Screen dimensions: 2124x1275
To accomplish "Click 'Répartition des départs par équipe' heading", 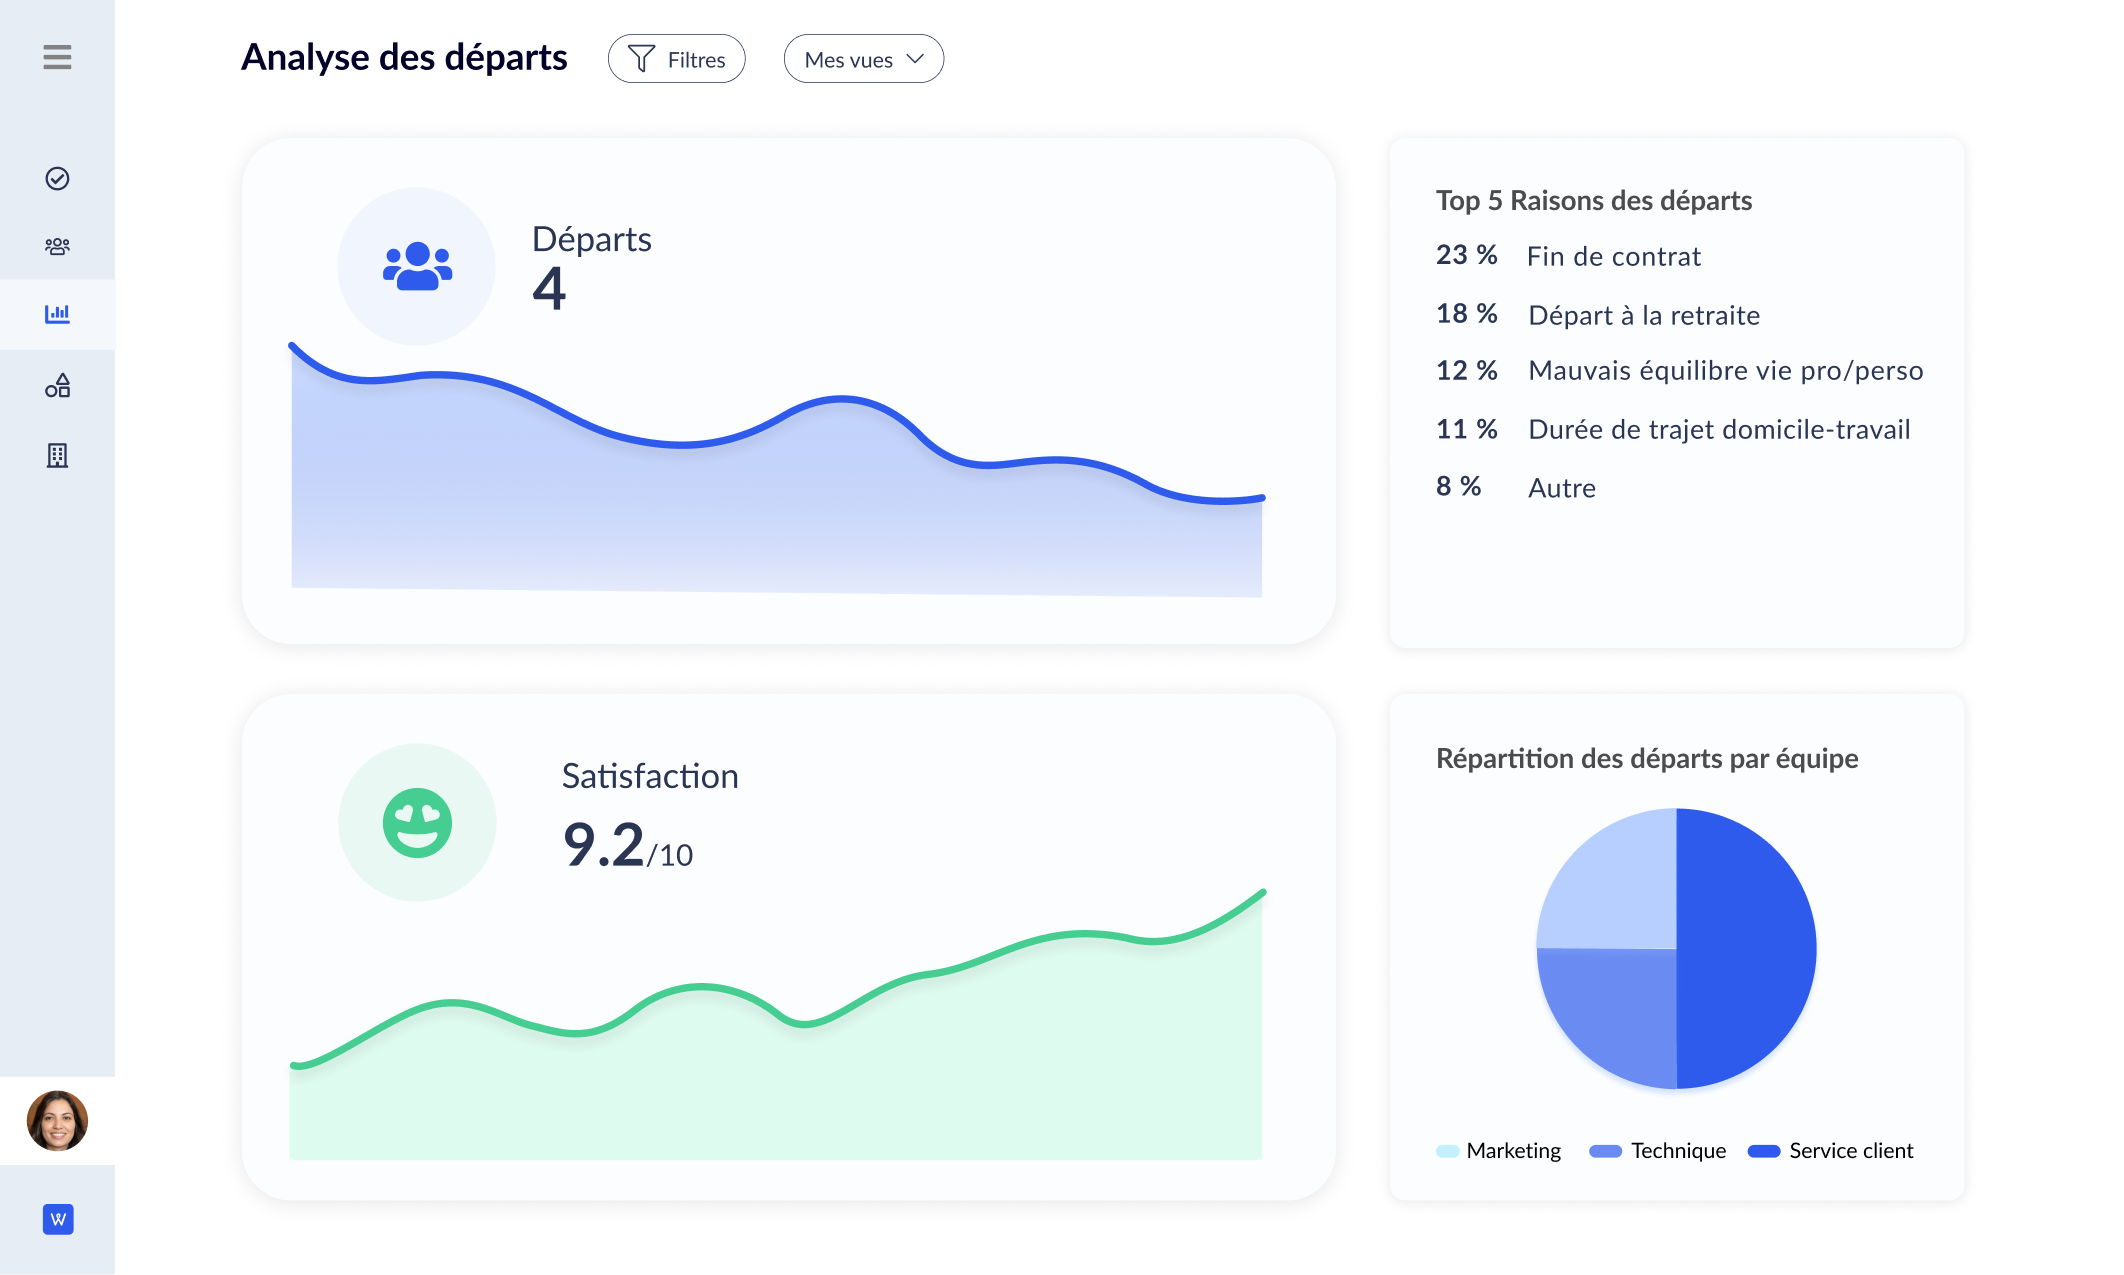I will pos(1647,759).
